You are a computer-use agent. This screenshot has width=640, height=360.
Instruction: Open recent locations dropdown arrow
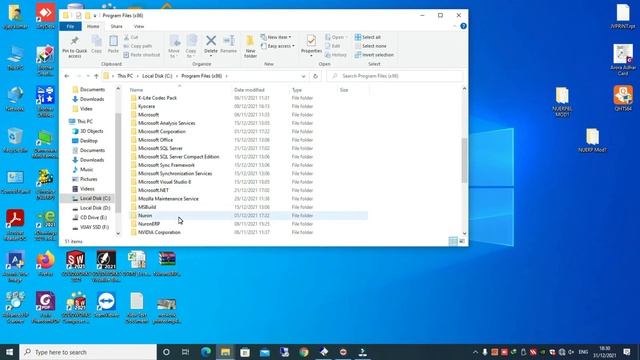[x=88, y=76]
